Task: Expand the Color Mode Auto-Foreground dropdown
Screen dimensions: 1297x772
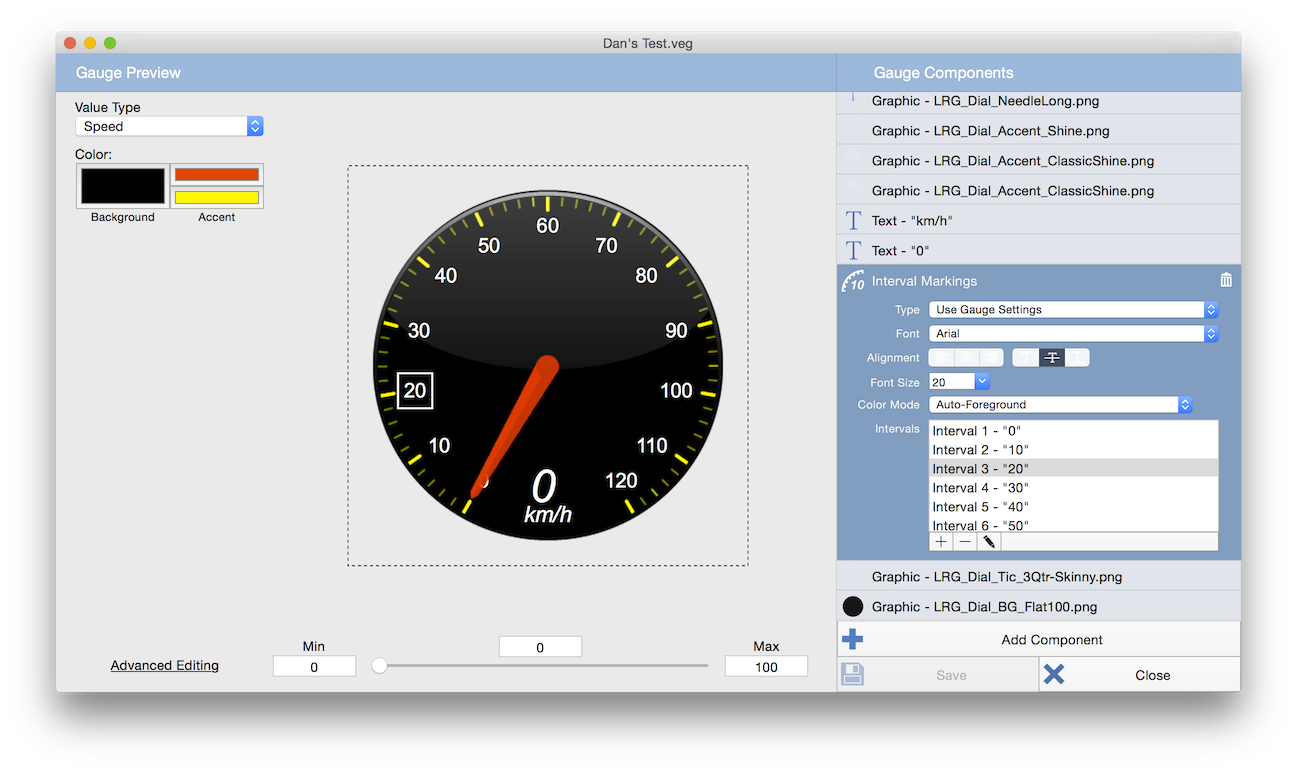Action: 1060,405
